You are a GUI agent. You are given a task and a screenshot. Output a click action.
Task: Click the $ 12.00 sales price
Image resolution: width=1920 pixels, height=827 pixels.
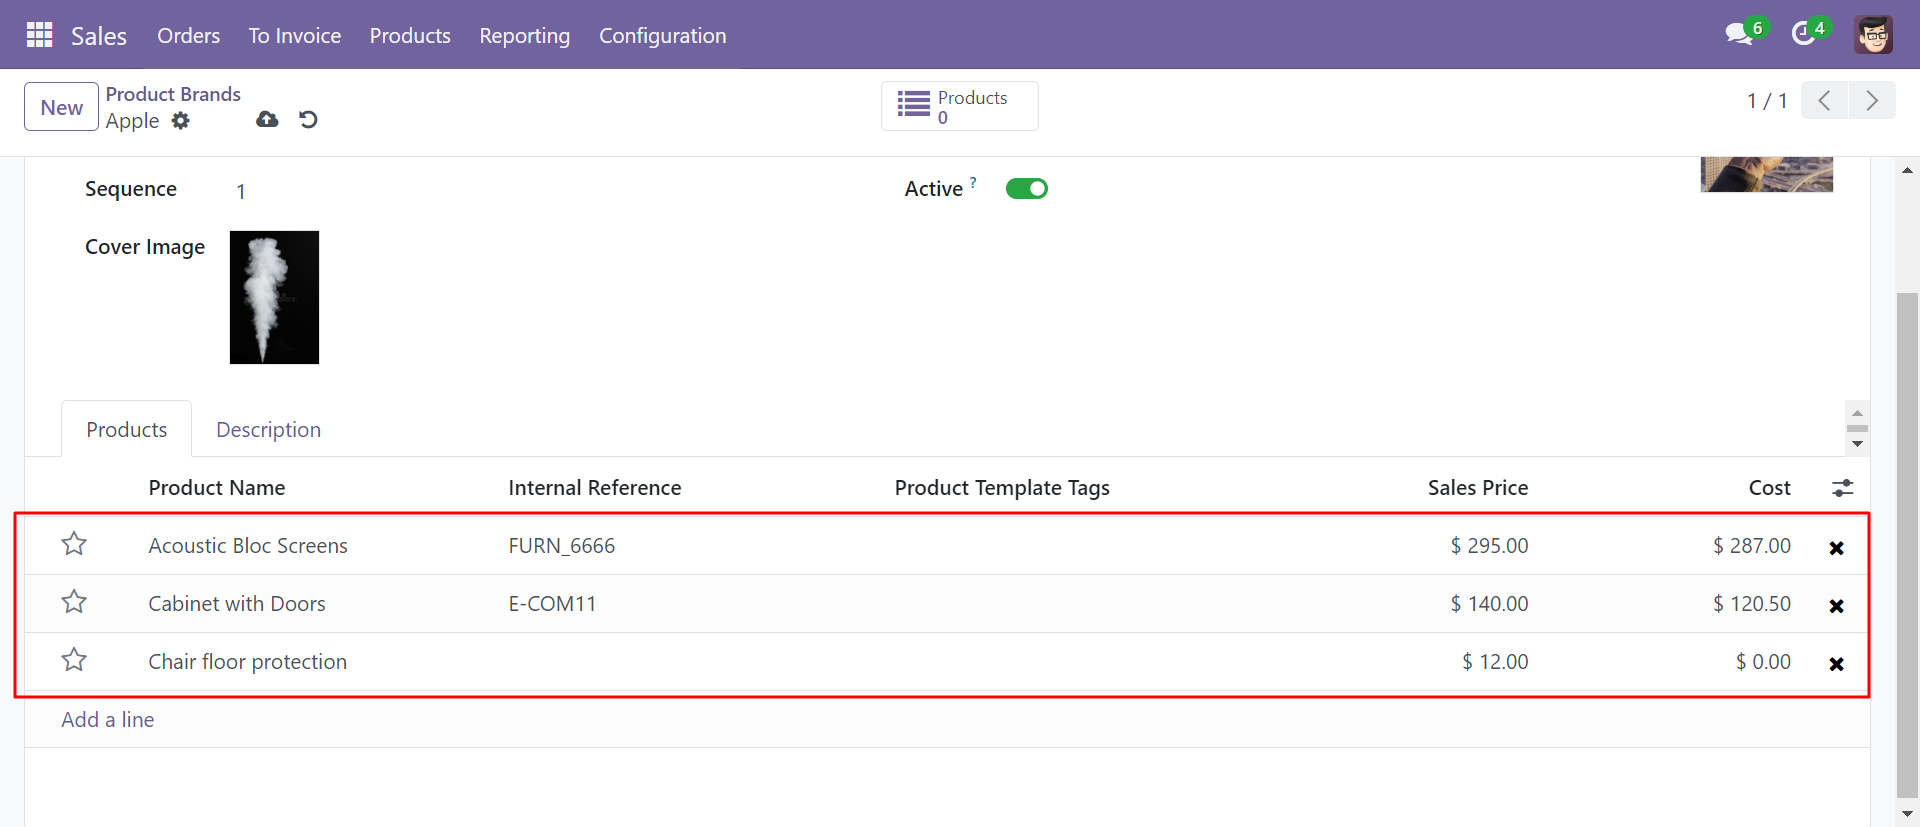[1495, 662]
